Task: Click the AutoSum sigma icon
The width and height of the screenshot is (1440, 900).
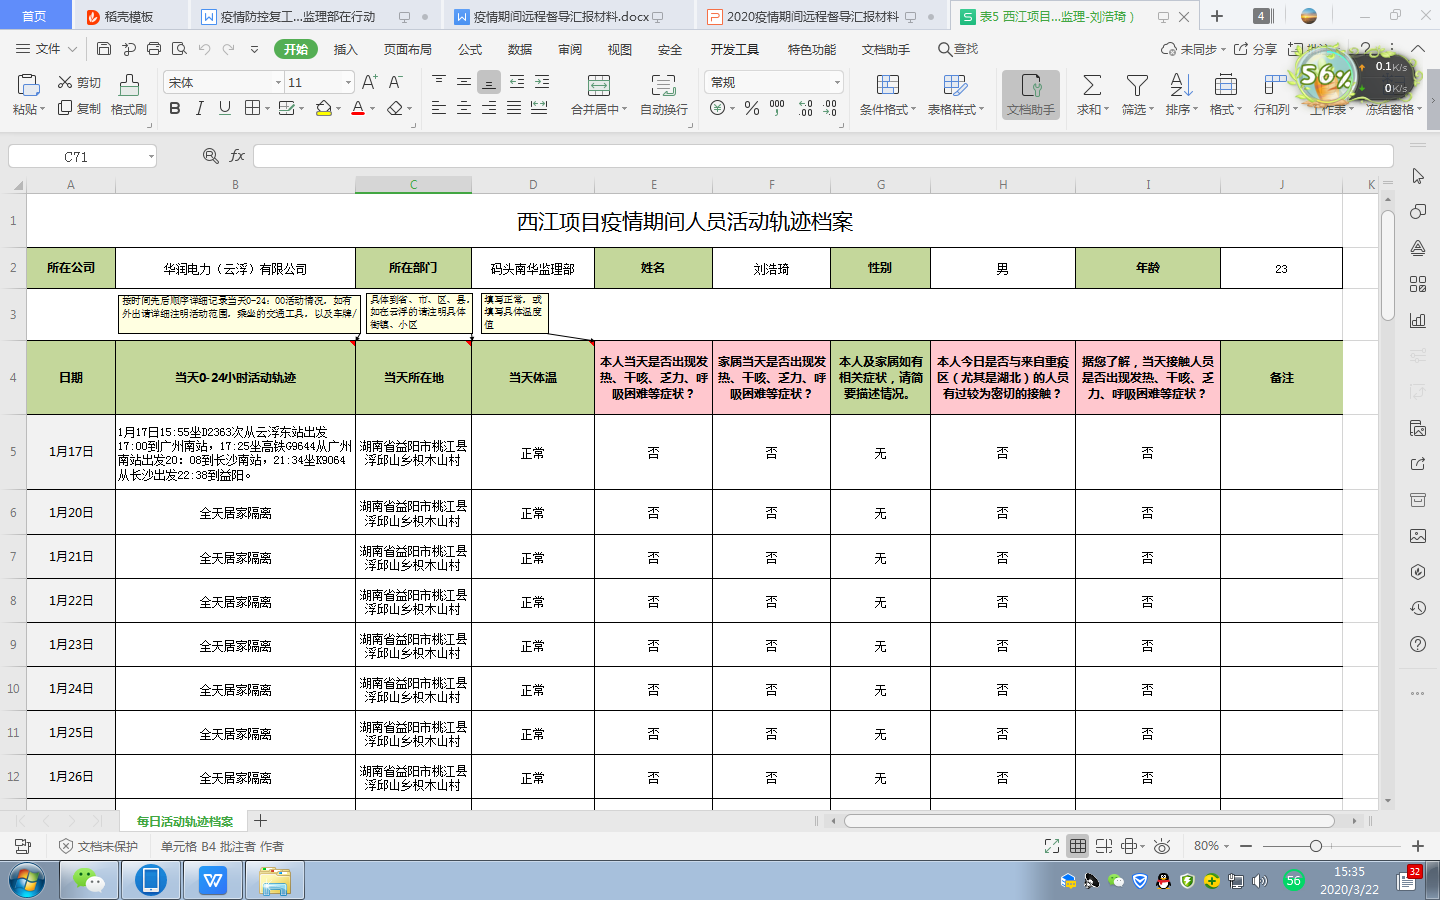Action: (1092, 86)
